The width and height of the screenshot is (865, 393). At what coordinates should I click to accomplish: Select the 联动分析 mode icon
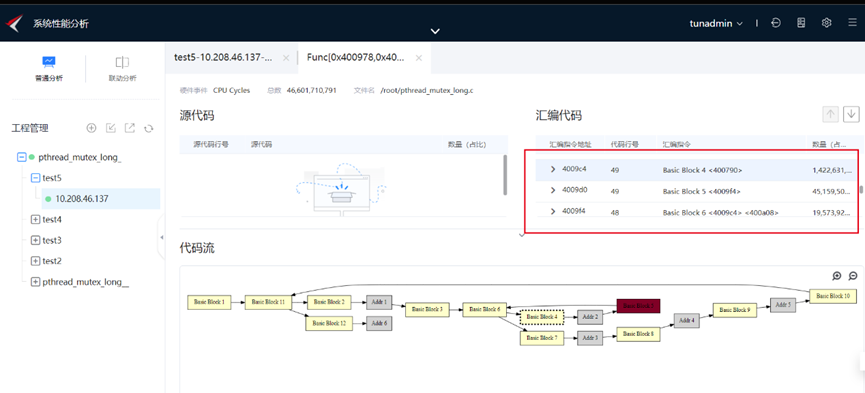(122, 62)
